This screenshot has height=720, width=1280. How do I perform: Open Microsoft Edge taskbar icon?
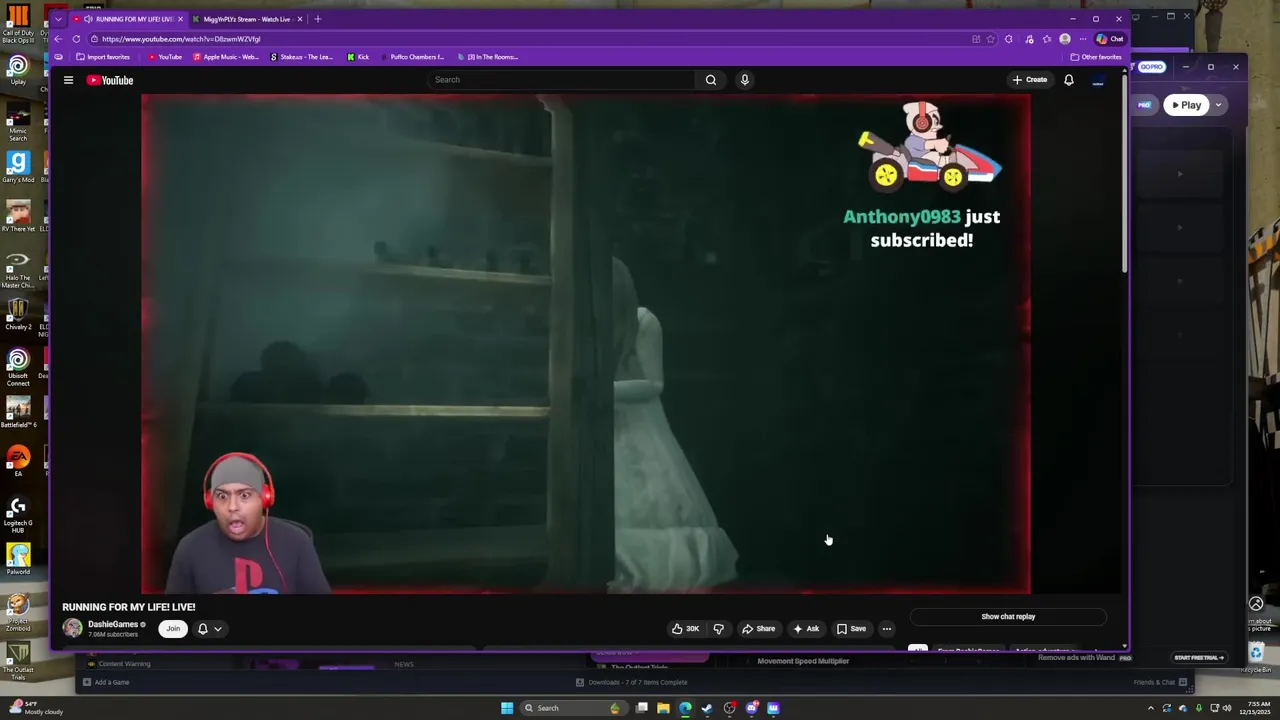(685, 708)
